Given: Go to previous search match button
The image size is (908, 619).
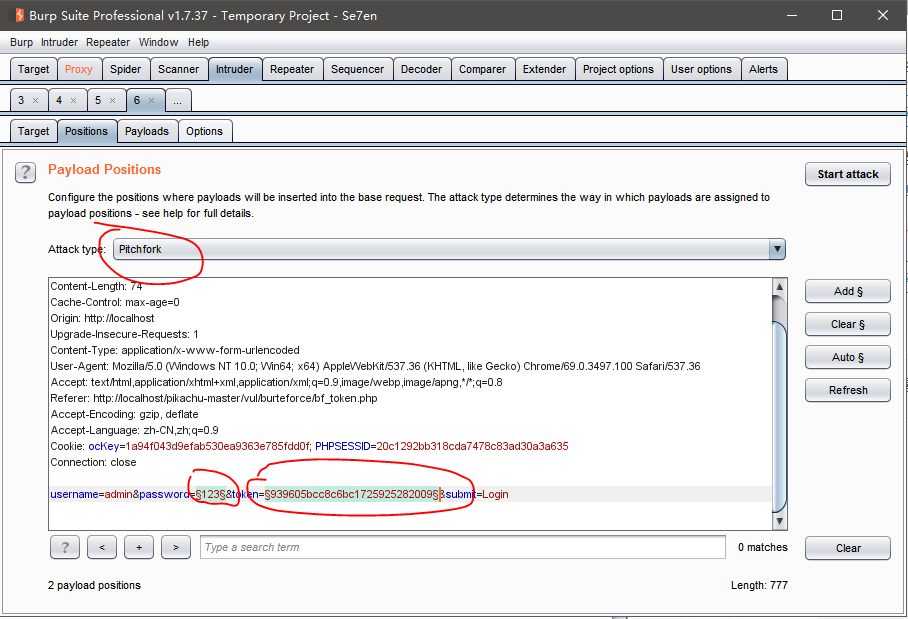Looking at the screenshot, I should click(102, 547).
